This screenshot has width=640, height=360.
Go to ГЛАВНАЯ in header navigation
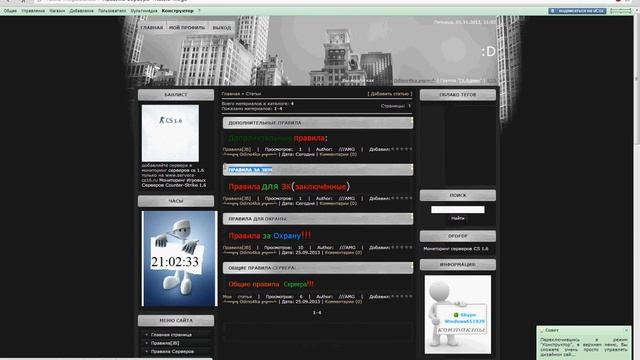pyautogui.click(x=152, y=28)
